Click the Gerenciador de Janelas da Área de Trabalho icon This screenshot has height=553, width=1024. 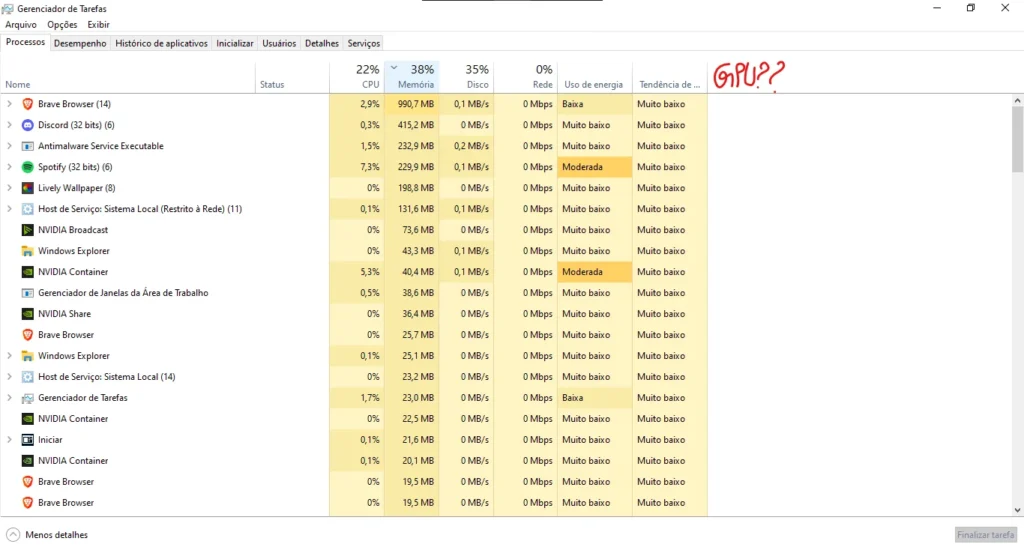click(27, 292)
